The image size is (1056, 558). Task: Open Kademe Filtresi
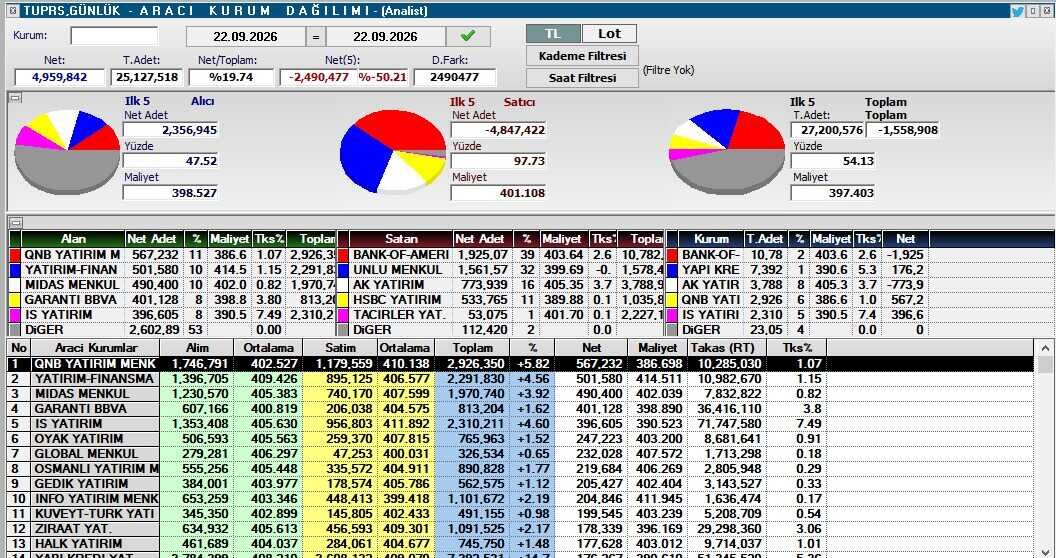pyautogui.click(x=582, y=56)
